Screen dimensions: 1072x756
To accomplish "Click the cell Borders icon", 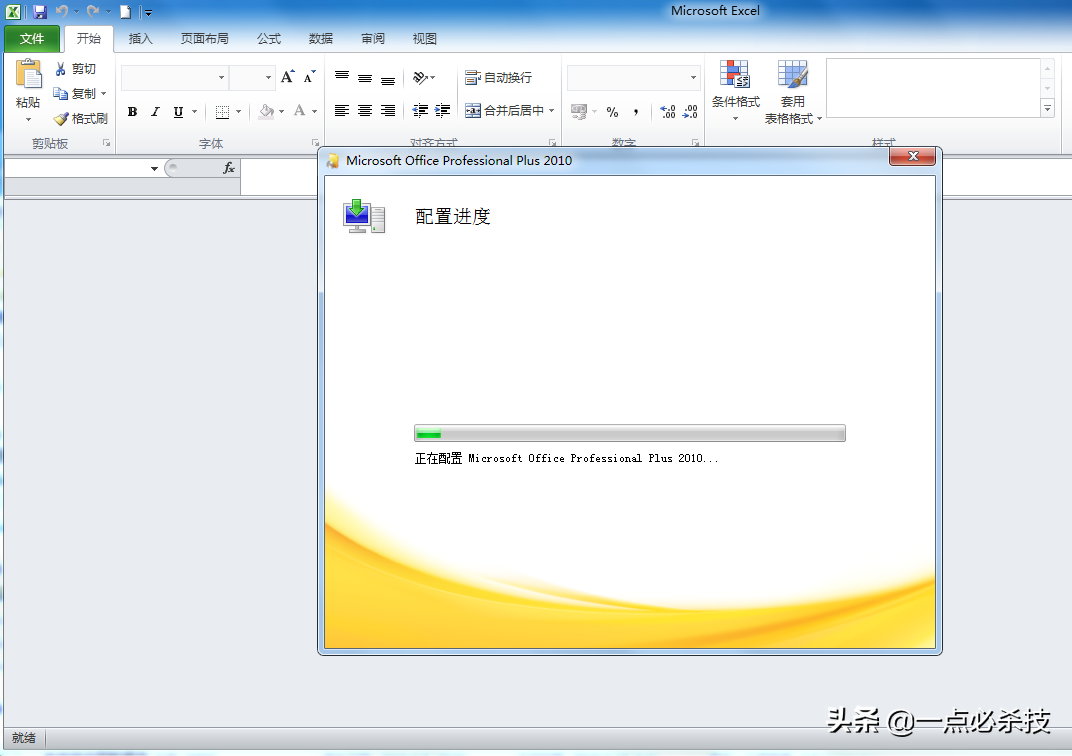I will point(222,111).
